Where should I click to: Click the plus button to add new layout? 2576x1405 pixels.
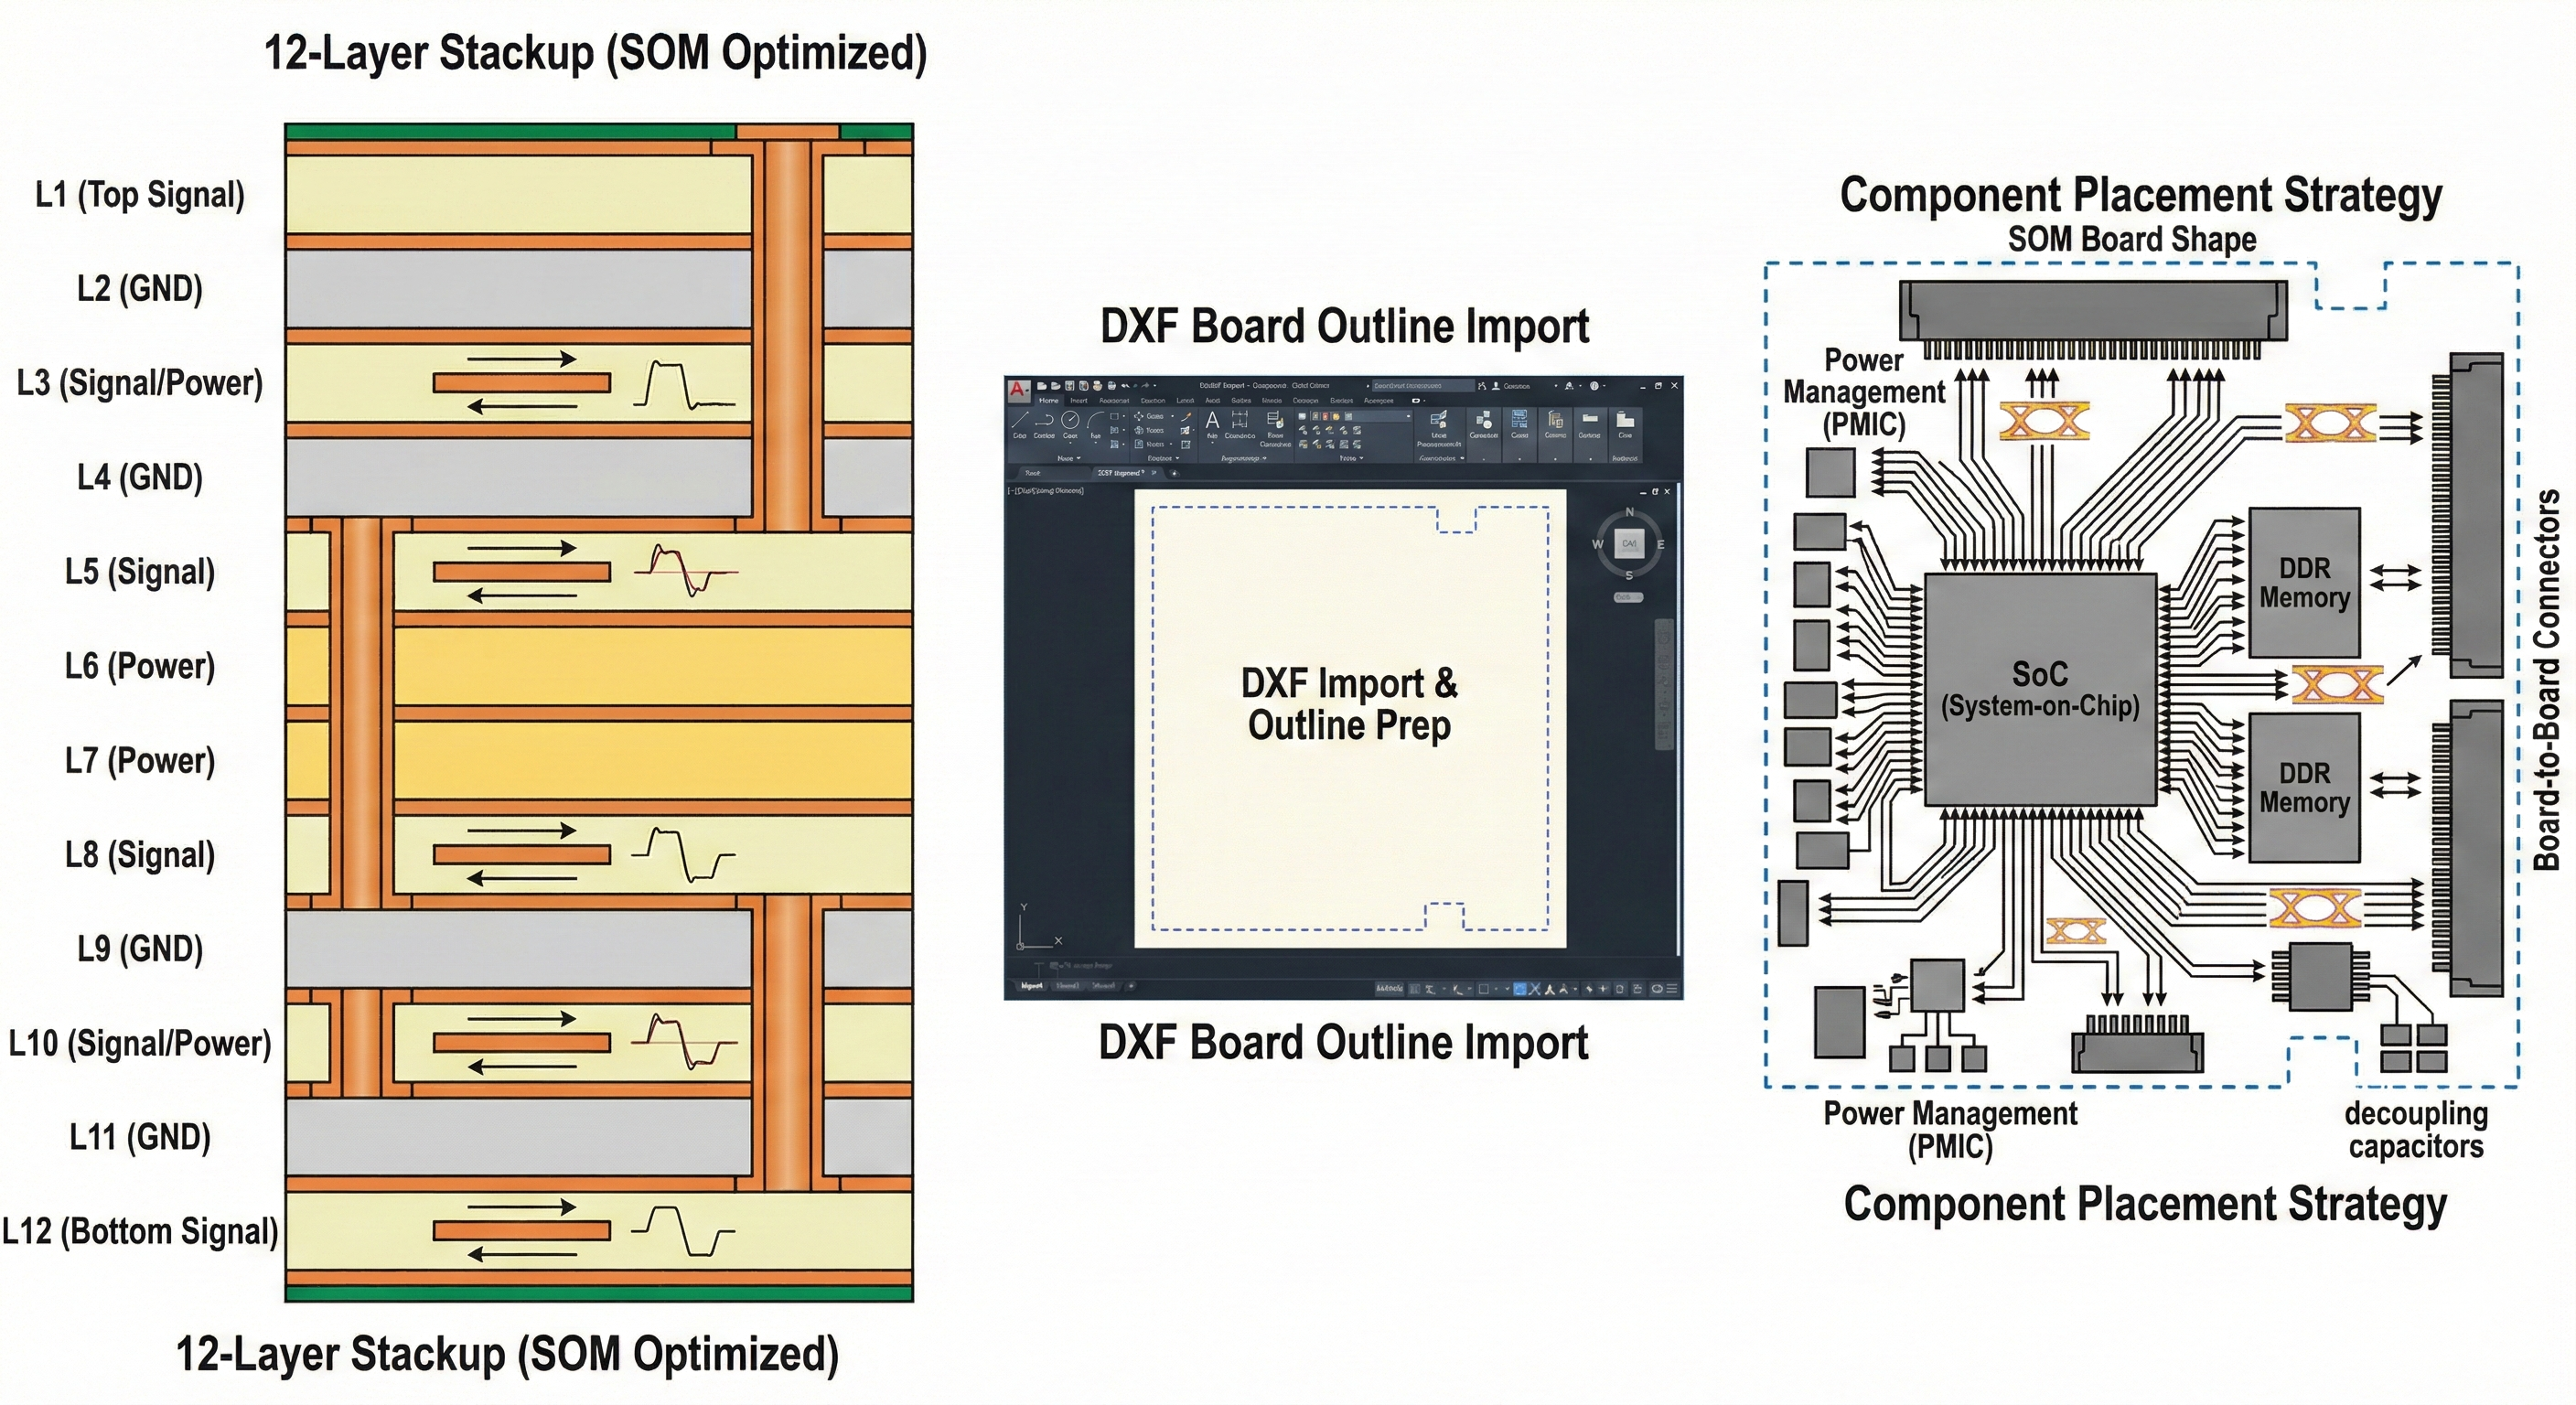(1131, 986)
